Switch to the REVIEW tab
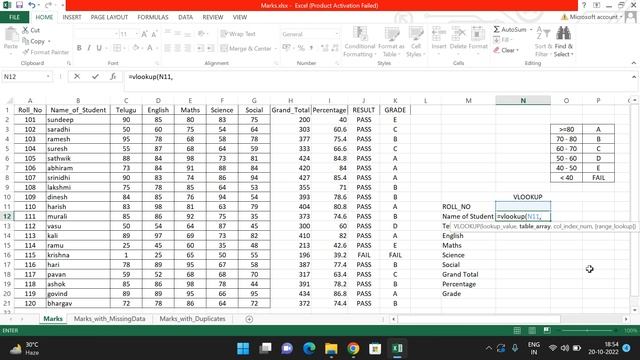Screen dimensions: 640x360 point(213,17)
